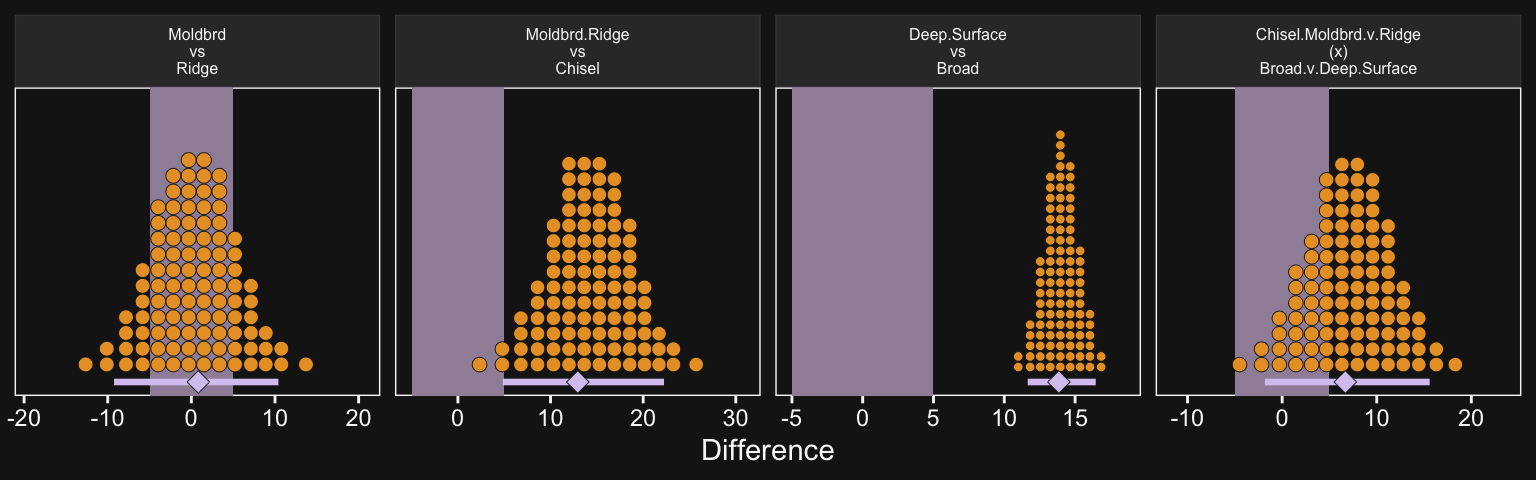This screenshot has height=480, width=1536.
Task: Click the diamond marker in Moldbrd.Ridge vs Chisel panel
Action: point(577,382)
